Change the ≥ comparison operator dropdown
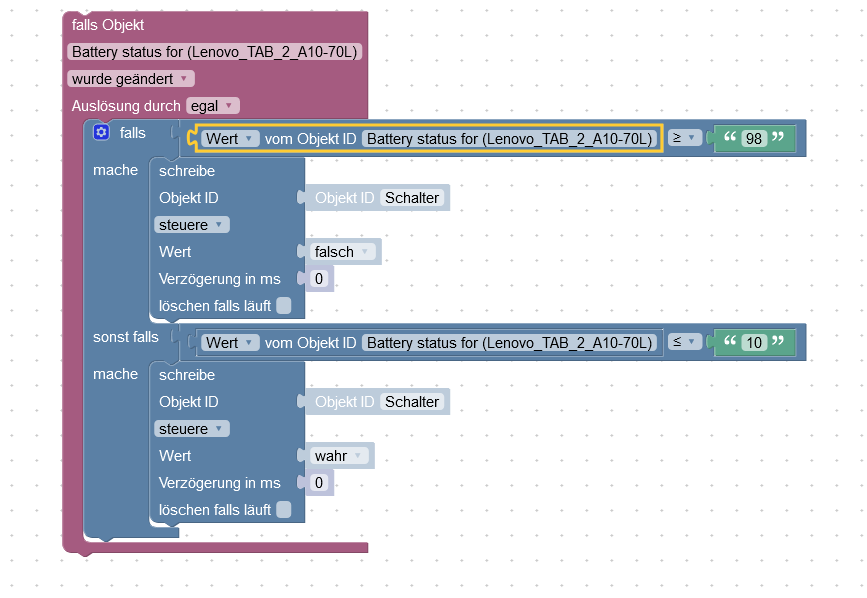This screenshot has height=598, width=867. (685, 138)
